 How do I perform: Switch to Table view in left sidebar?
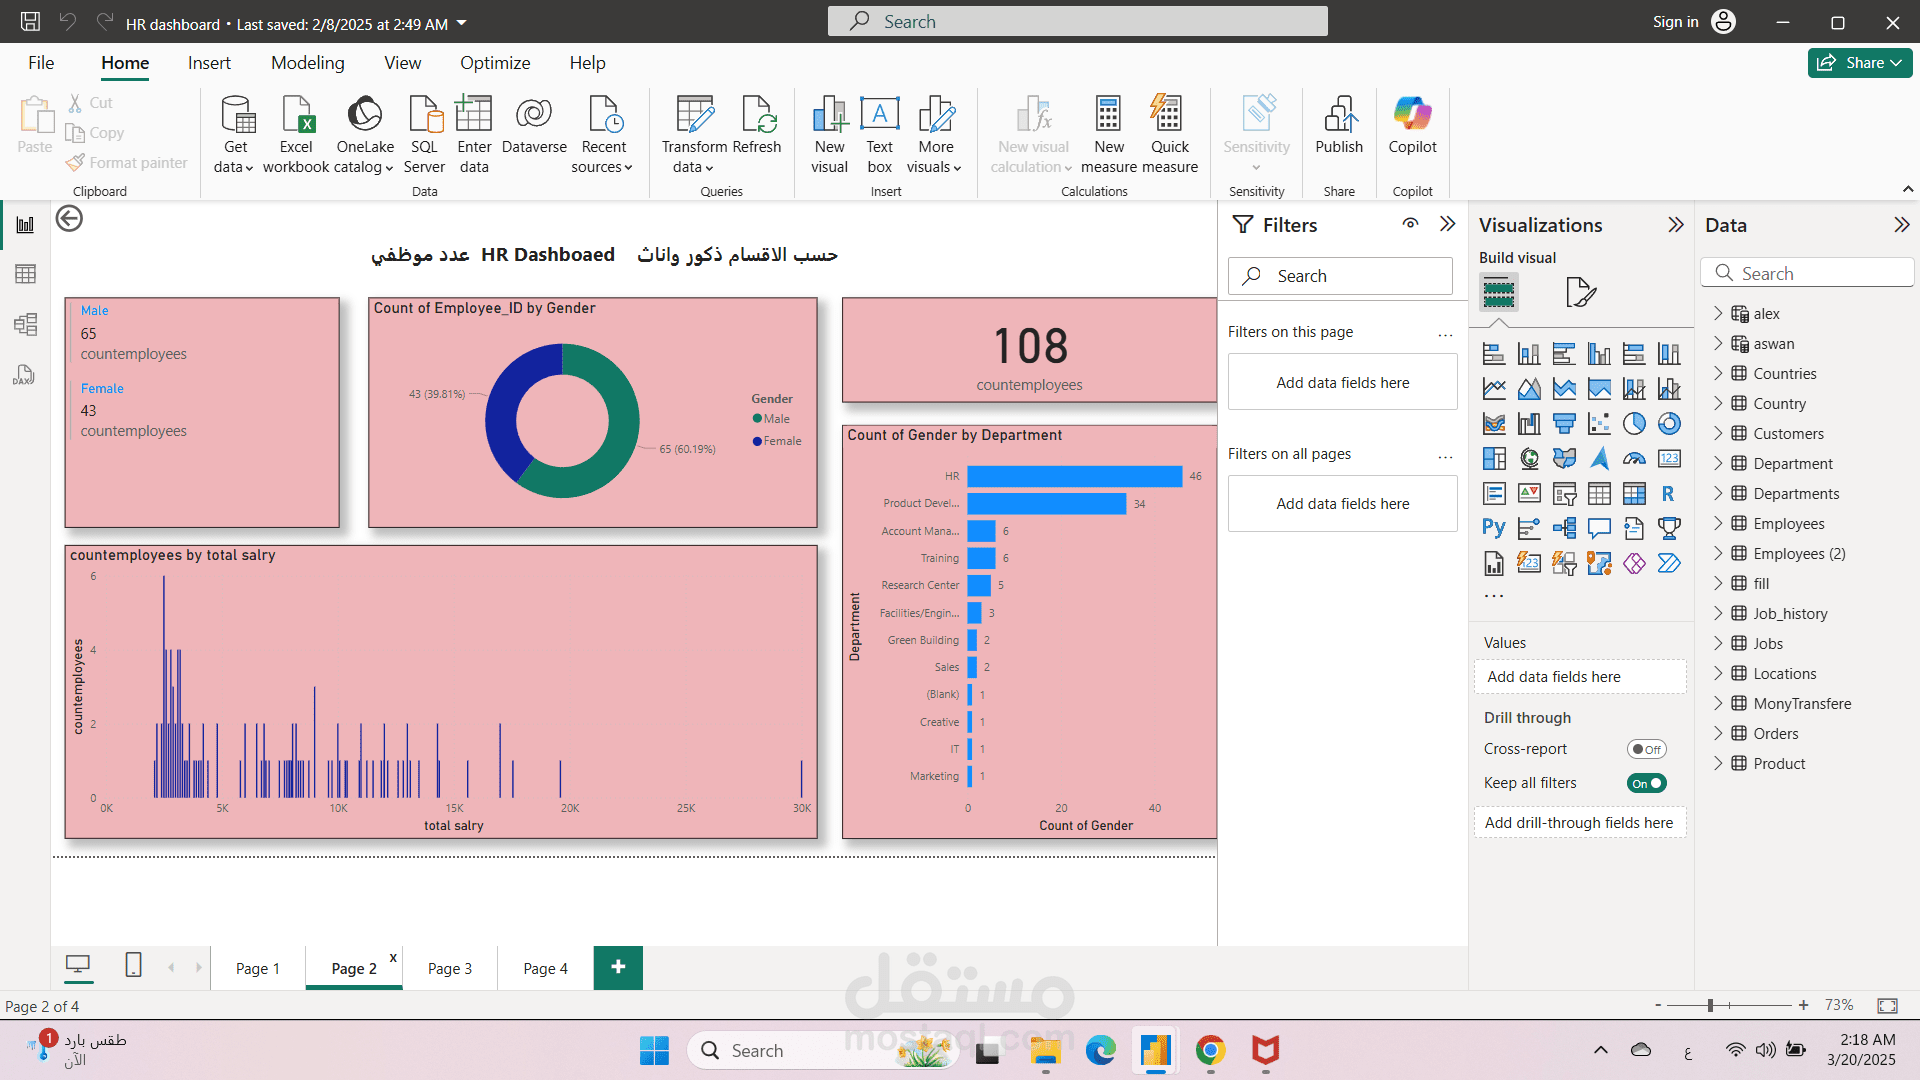tap(25, 274)
